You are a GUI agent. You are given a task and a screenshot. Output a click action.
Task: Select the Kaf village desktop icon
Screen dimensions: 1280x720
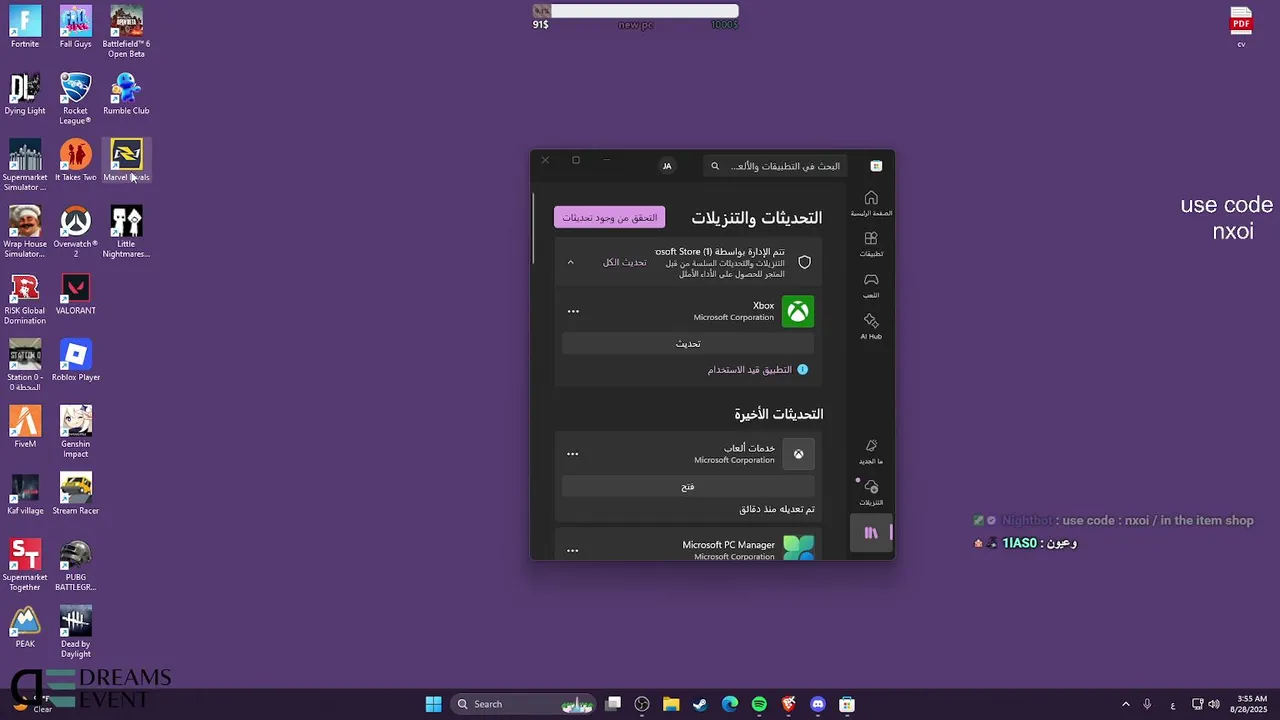[x=25, y=494]
